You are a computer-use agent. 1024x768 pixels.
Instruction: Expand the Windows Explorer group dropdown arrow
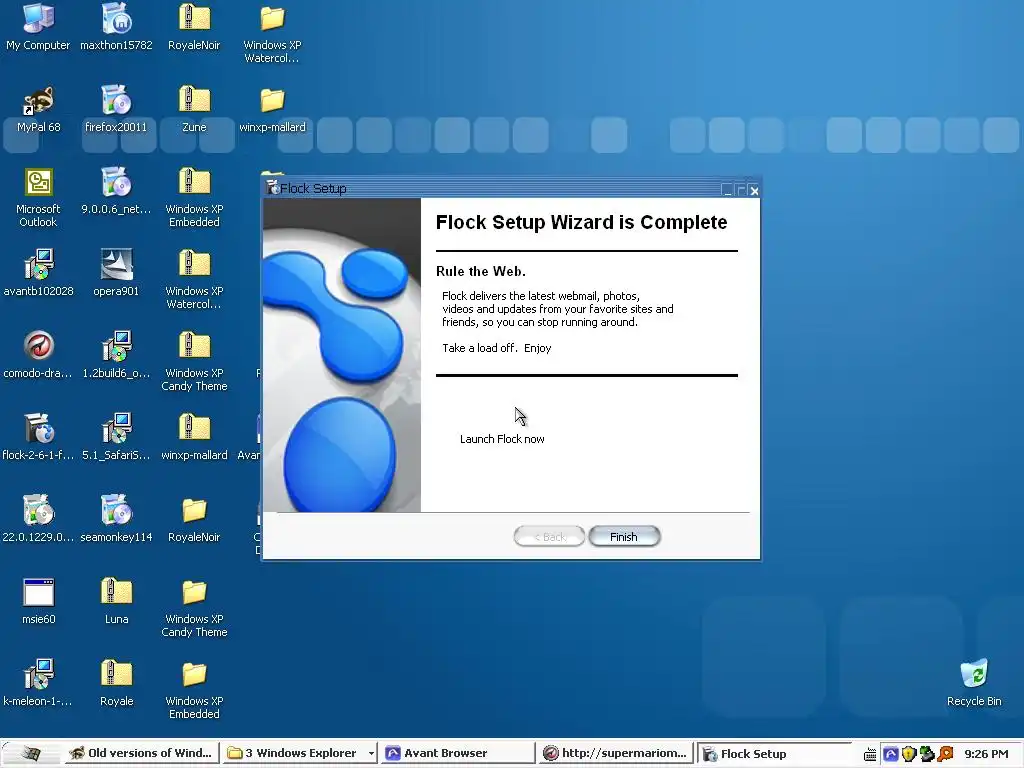point(371,754)
